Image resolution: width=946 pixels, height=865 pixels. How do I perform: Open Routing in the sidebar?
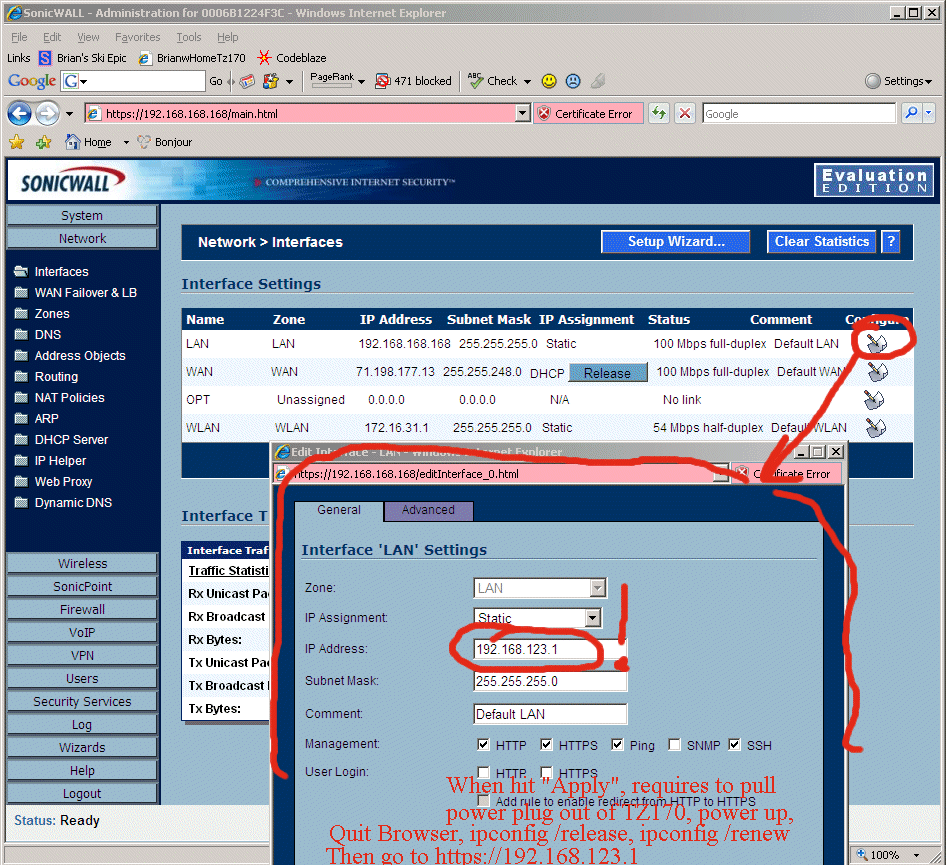click(56, 376)
